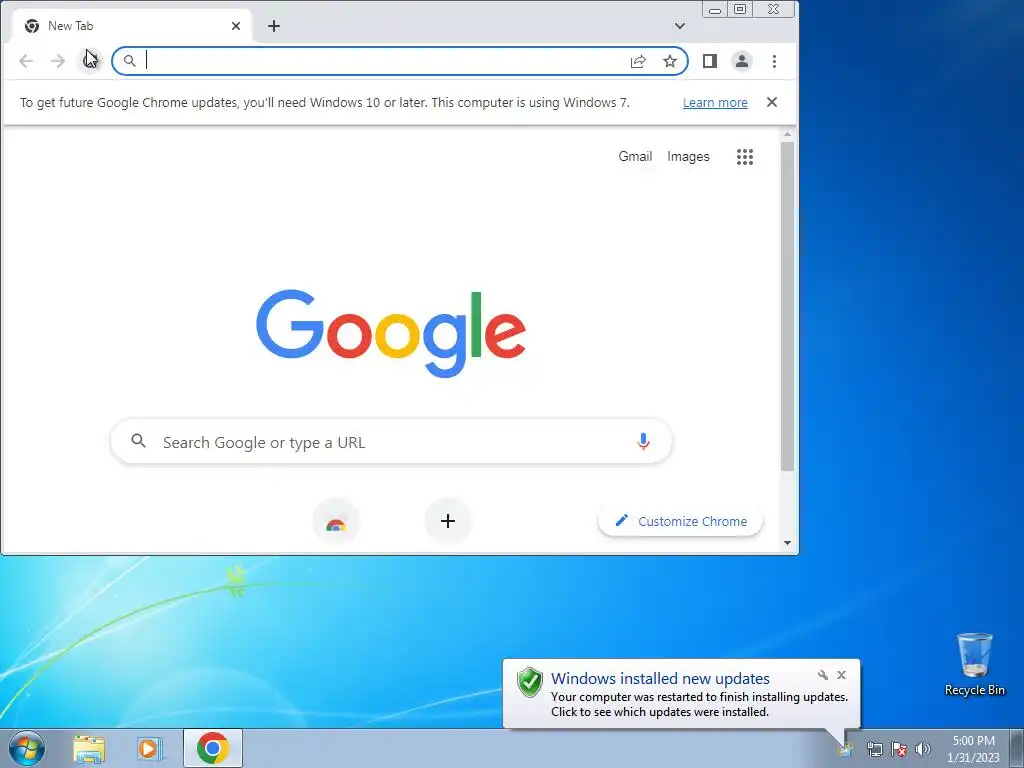The height and width of the screenshot is (768, 1024).
Task: Start voice search with the microphone icon
Action: click(643, 442)
